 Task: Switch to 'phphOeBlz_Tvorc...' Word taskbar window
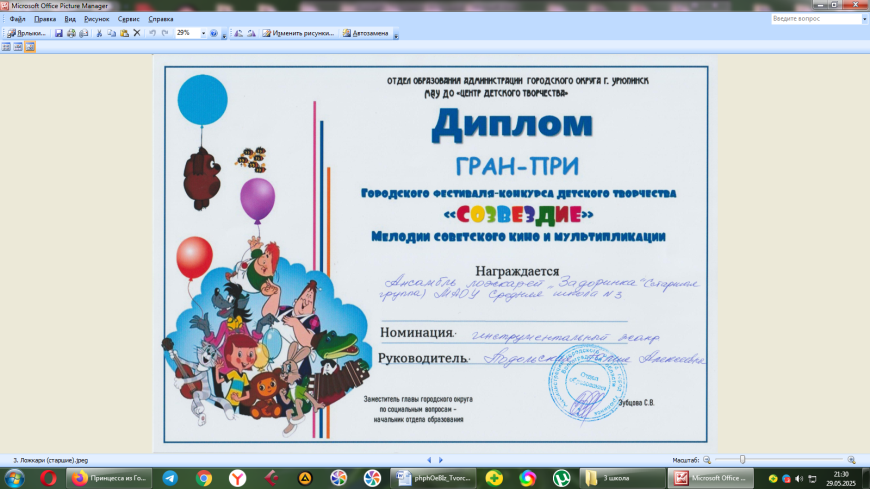433,478
